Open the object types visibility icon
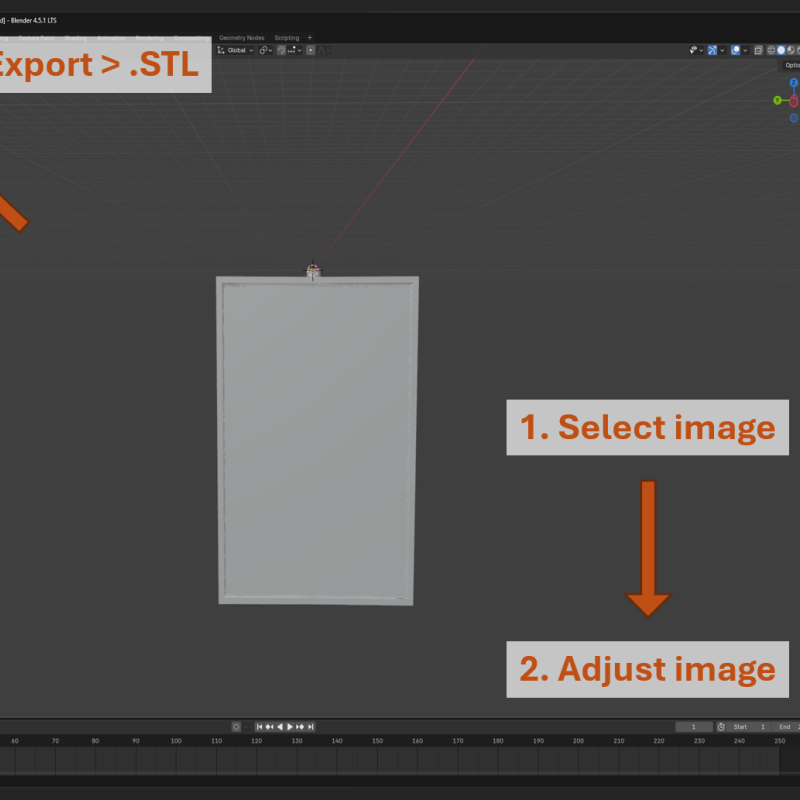 click(x=693, y=50)
